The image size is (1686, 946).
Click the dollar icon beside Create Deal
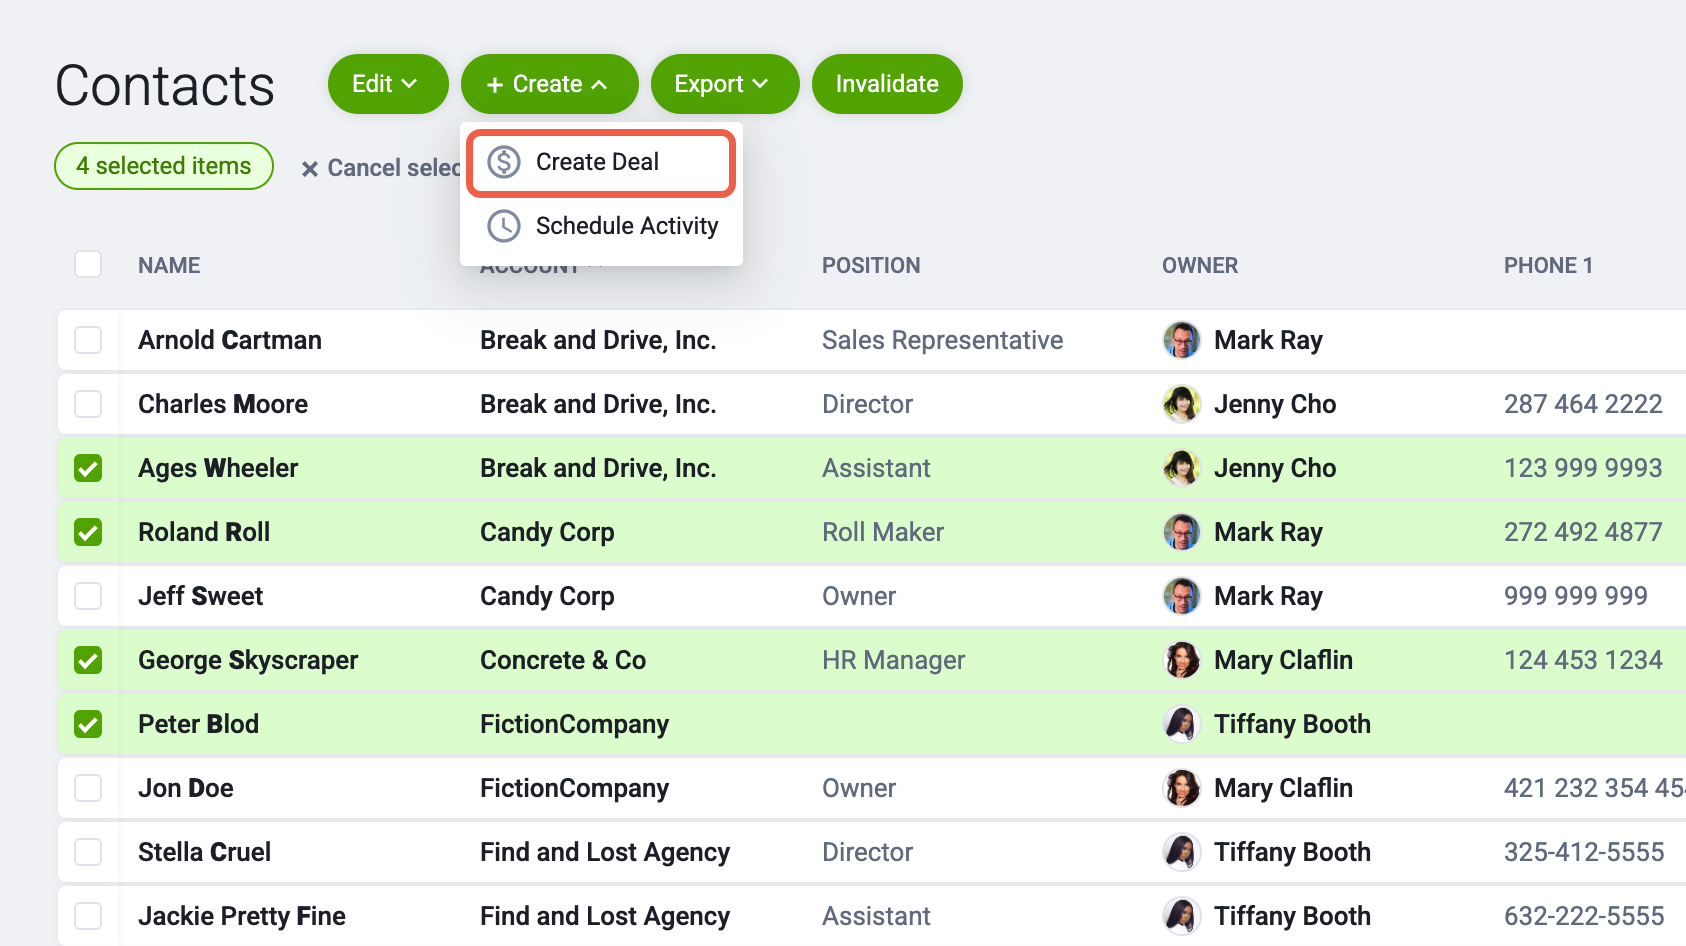[x=504, y=162]
